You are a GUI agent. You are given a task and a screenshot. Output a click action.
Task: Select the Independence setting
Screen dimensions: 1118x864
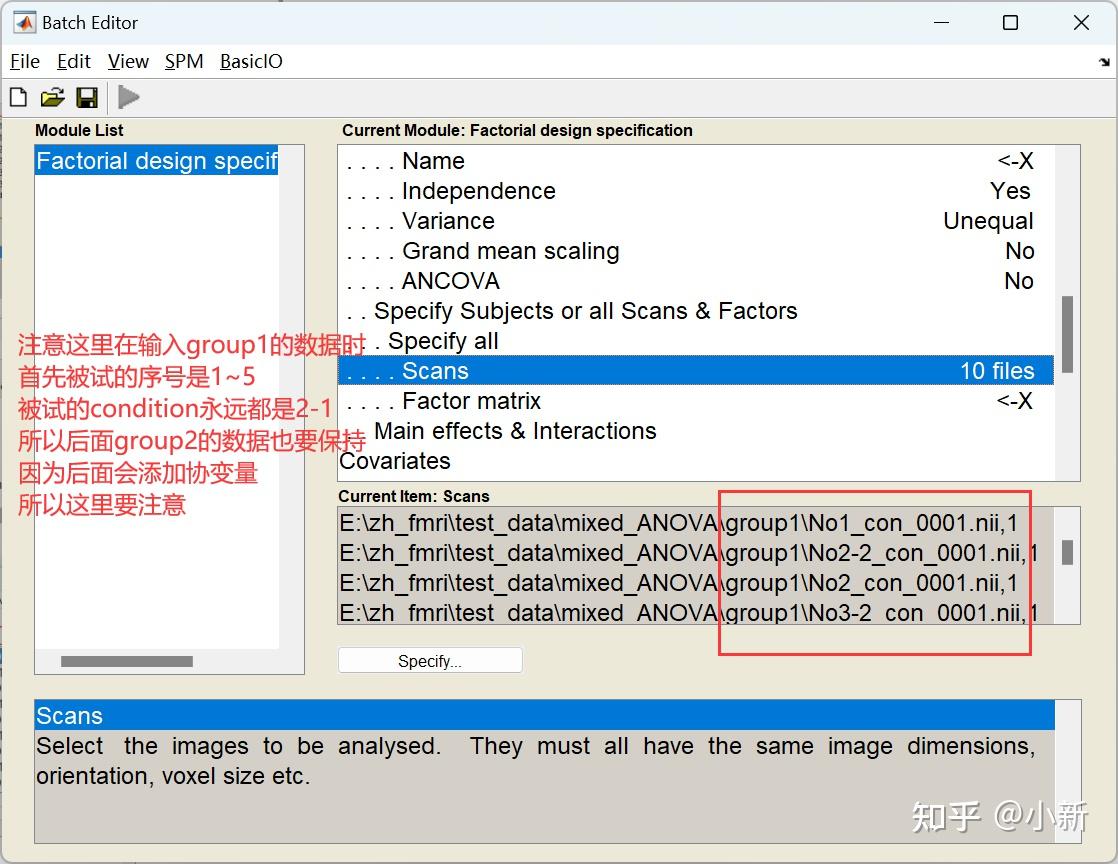478,190
